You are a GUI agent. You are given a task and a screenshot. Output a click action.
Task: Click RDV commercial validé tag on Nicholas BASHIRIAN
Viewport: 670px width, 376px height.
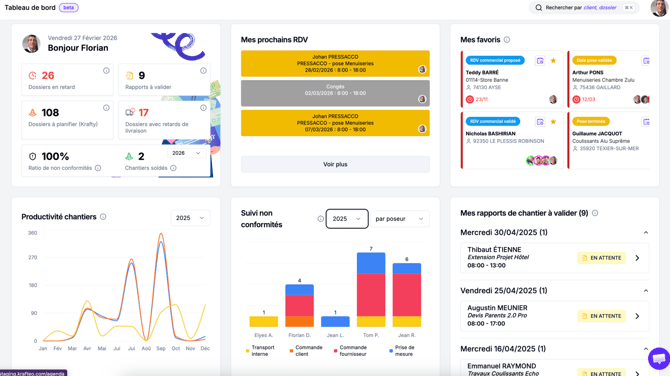[493, 122]
